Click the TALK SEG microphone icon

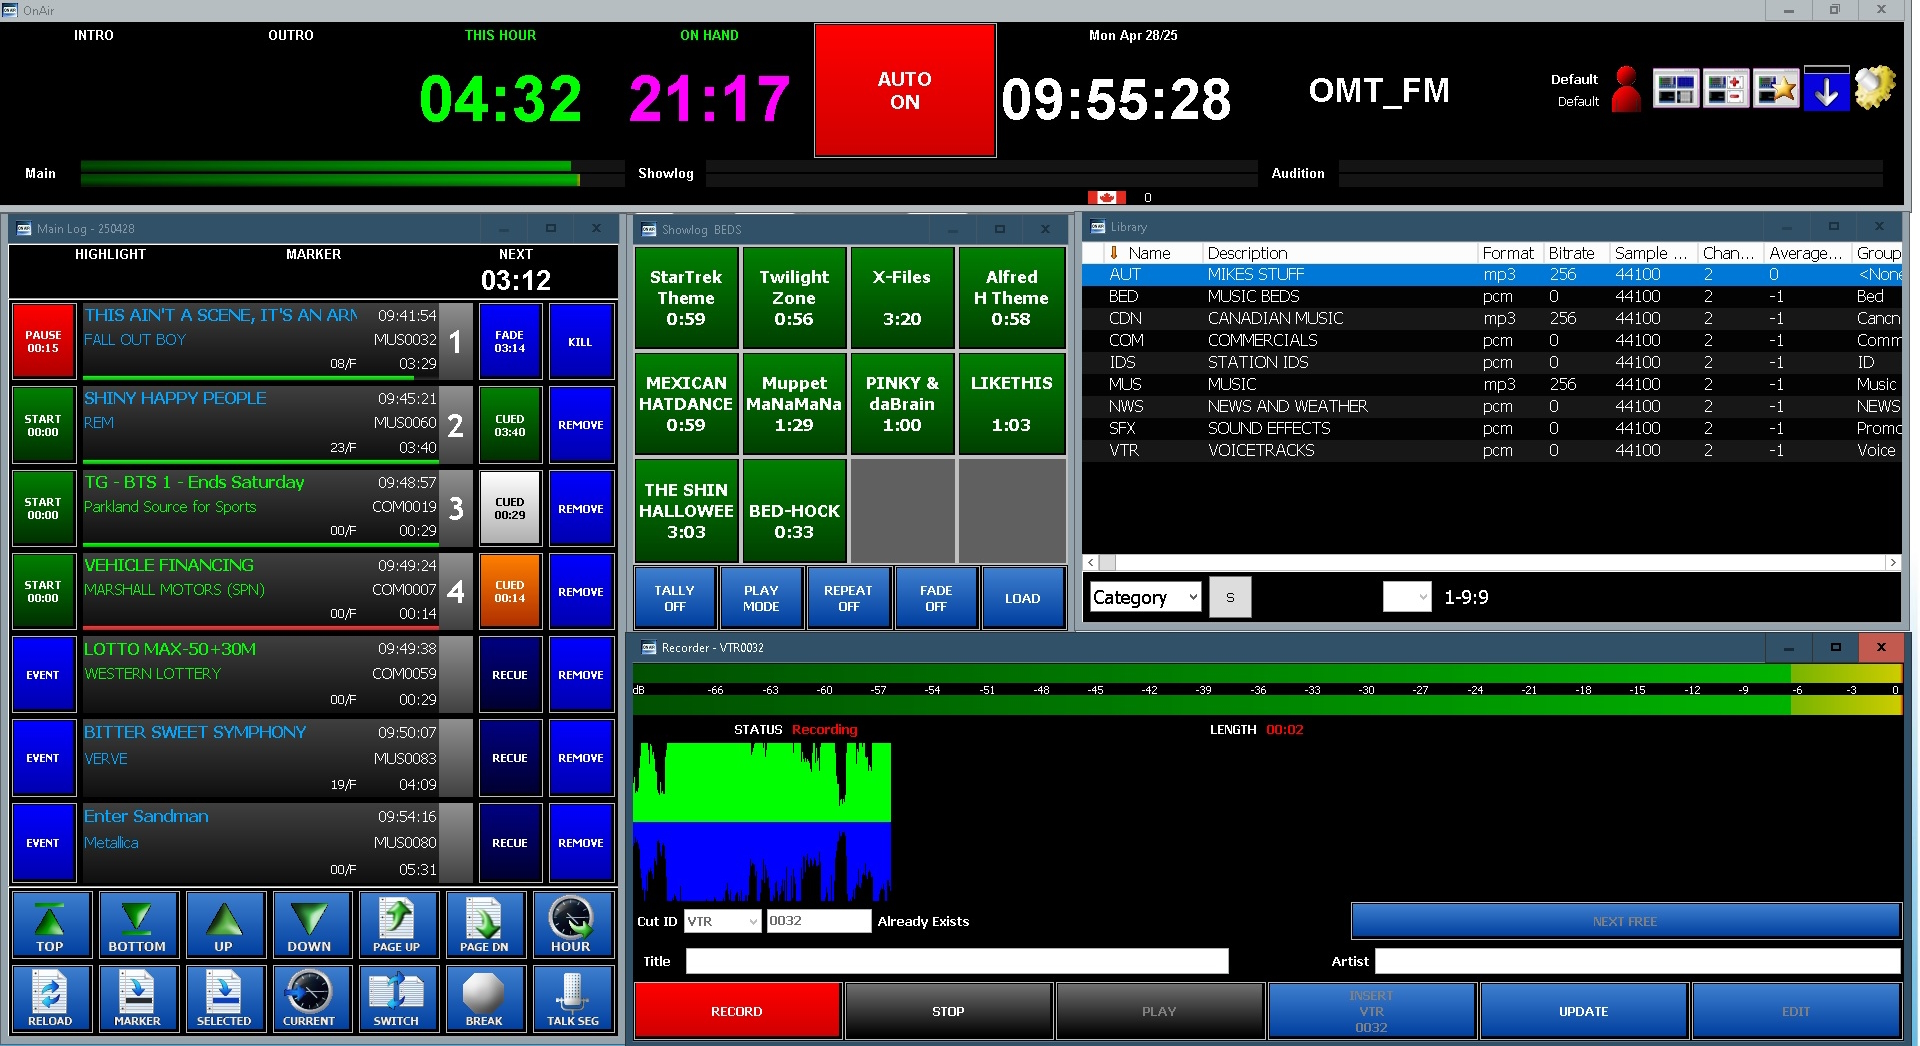click(572, 999)
